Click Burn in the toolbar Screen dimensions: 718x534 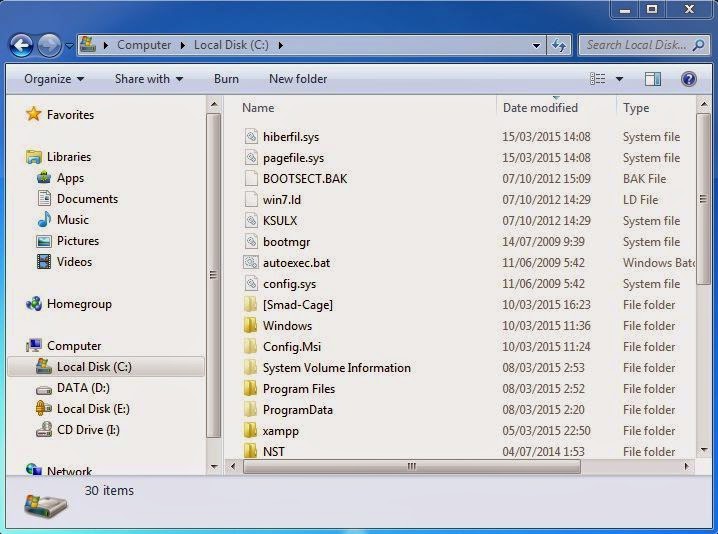point(226,79)
